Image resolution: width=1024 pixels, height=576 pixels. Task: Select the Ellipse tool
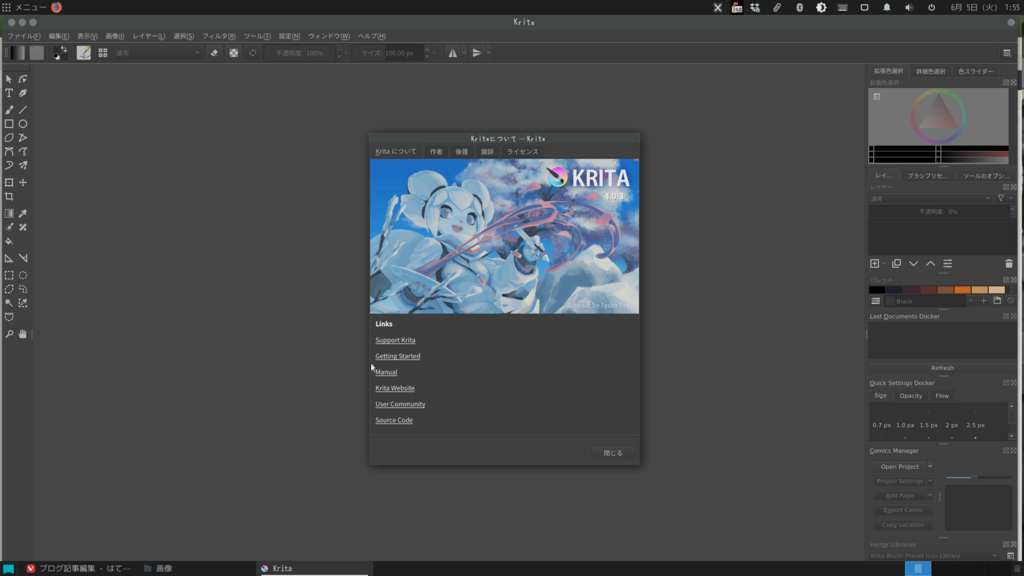tap(23, 123)
